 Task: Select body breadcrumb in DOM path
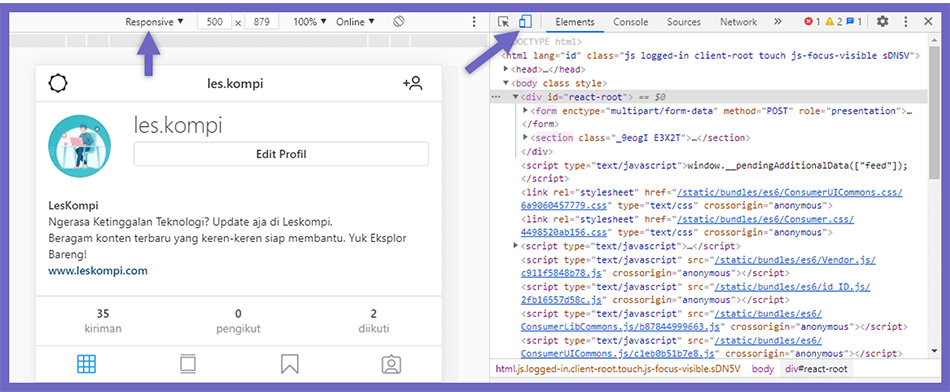763,368
